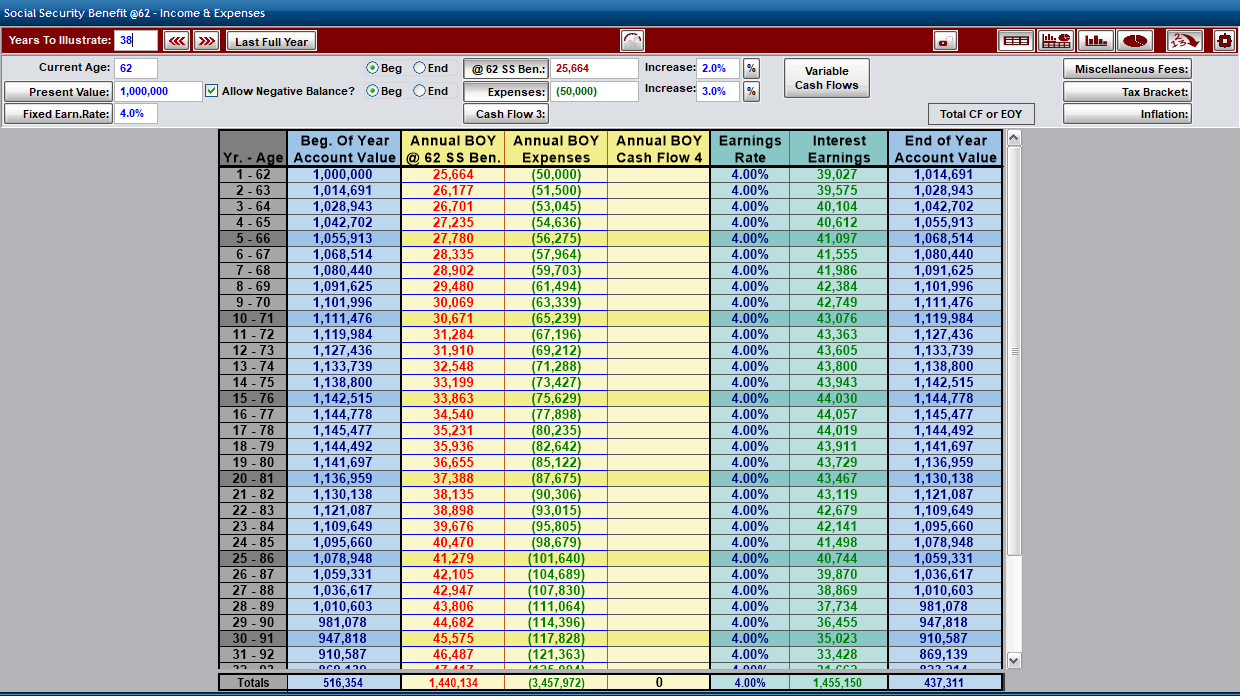This screenshot has height=696, width=1240.
Task: Click @ 62 SS Ben. button
Action: 505,68
